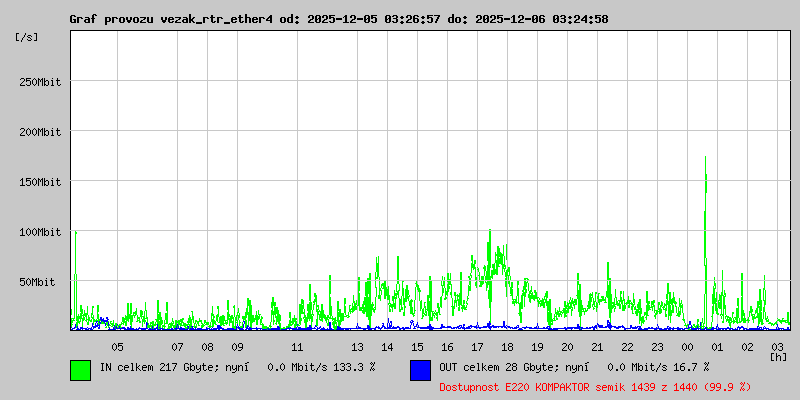Click the 100Mbit y-axis label
Image resolution: width=800 pixels, height=400 pixels.
click(x=40, y=232)
